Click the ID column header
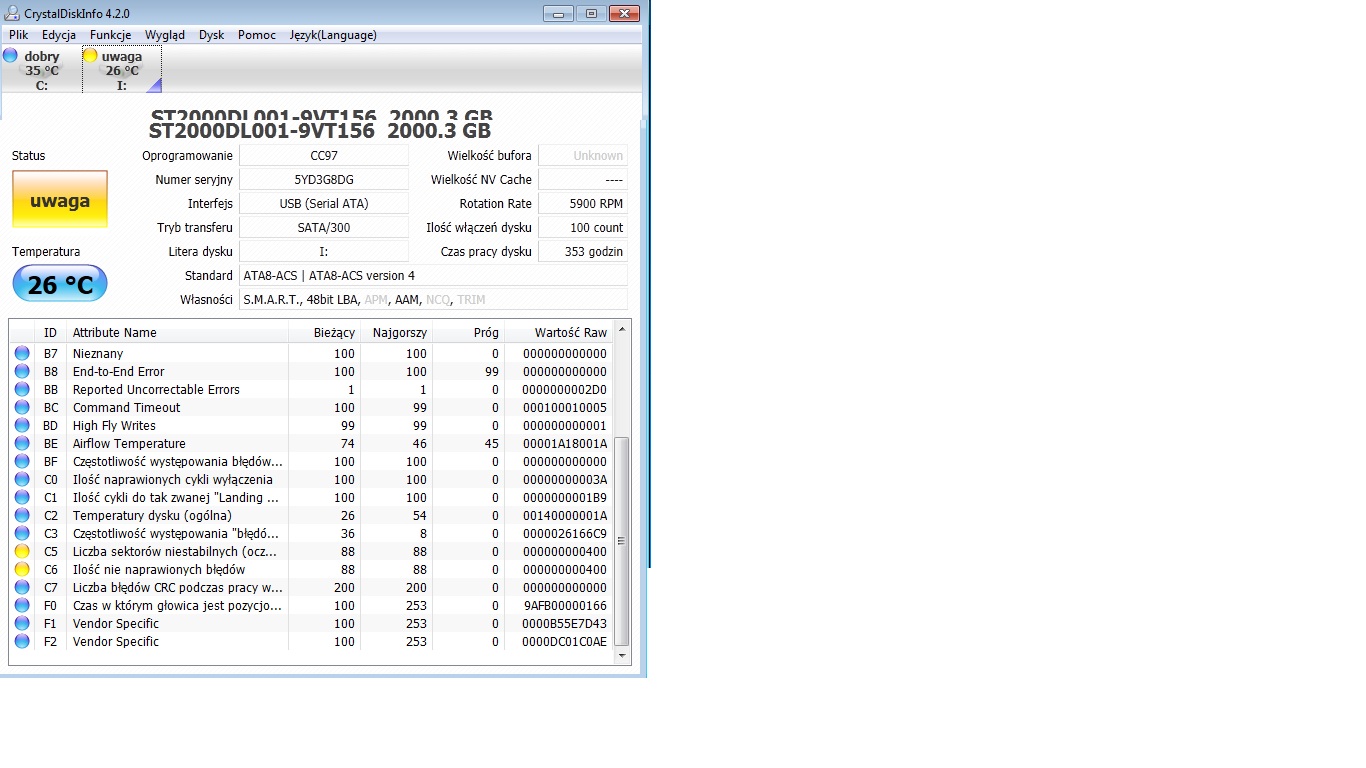Viewport: 1366px width, 768px height. click(50, 332)
